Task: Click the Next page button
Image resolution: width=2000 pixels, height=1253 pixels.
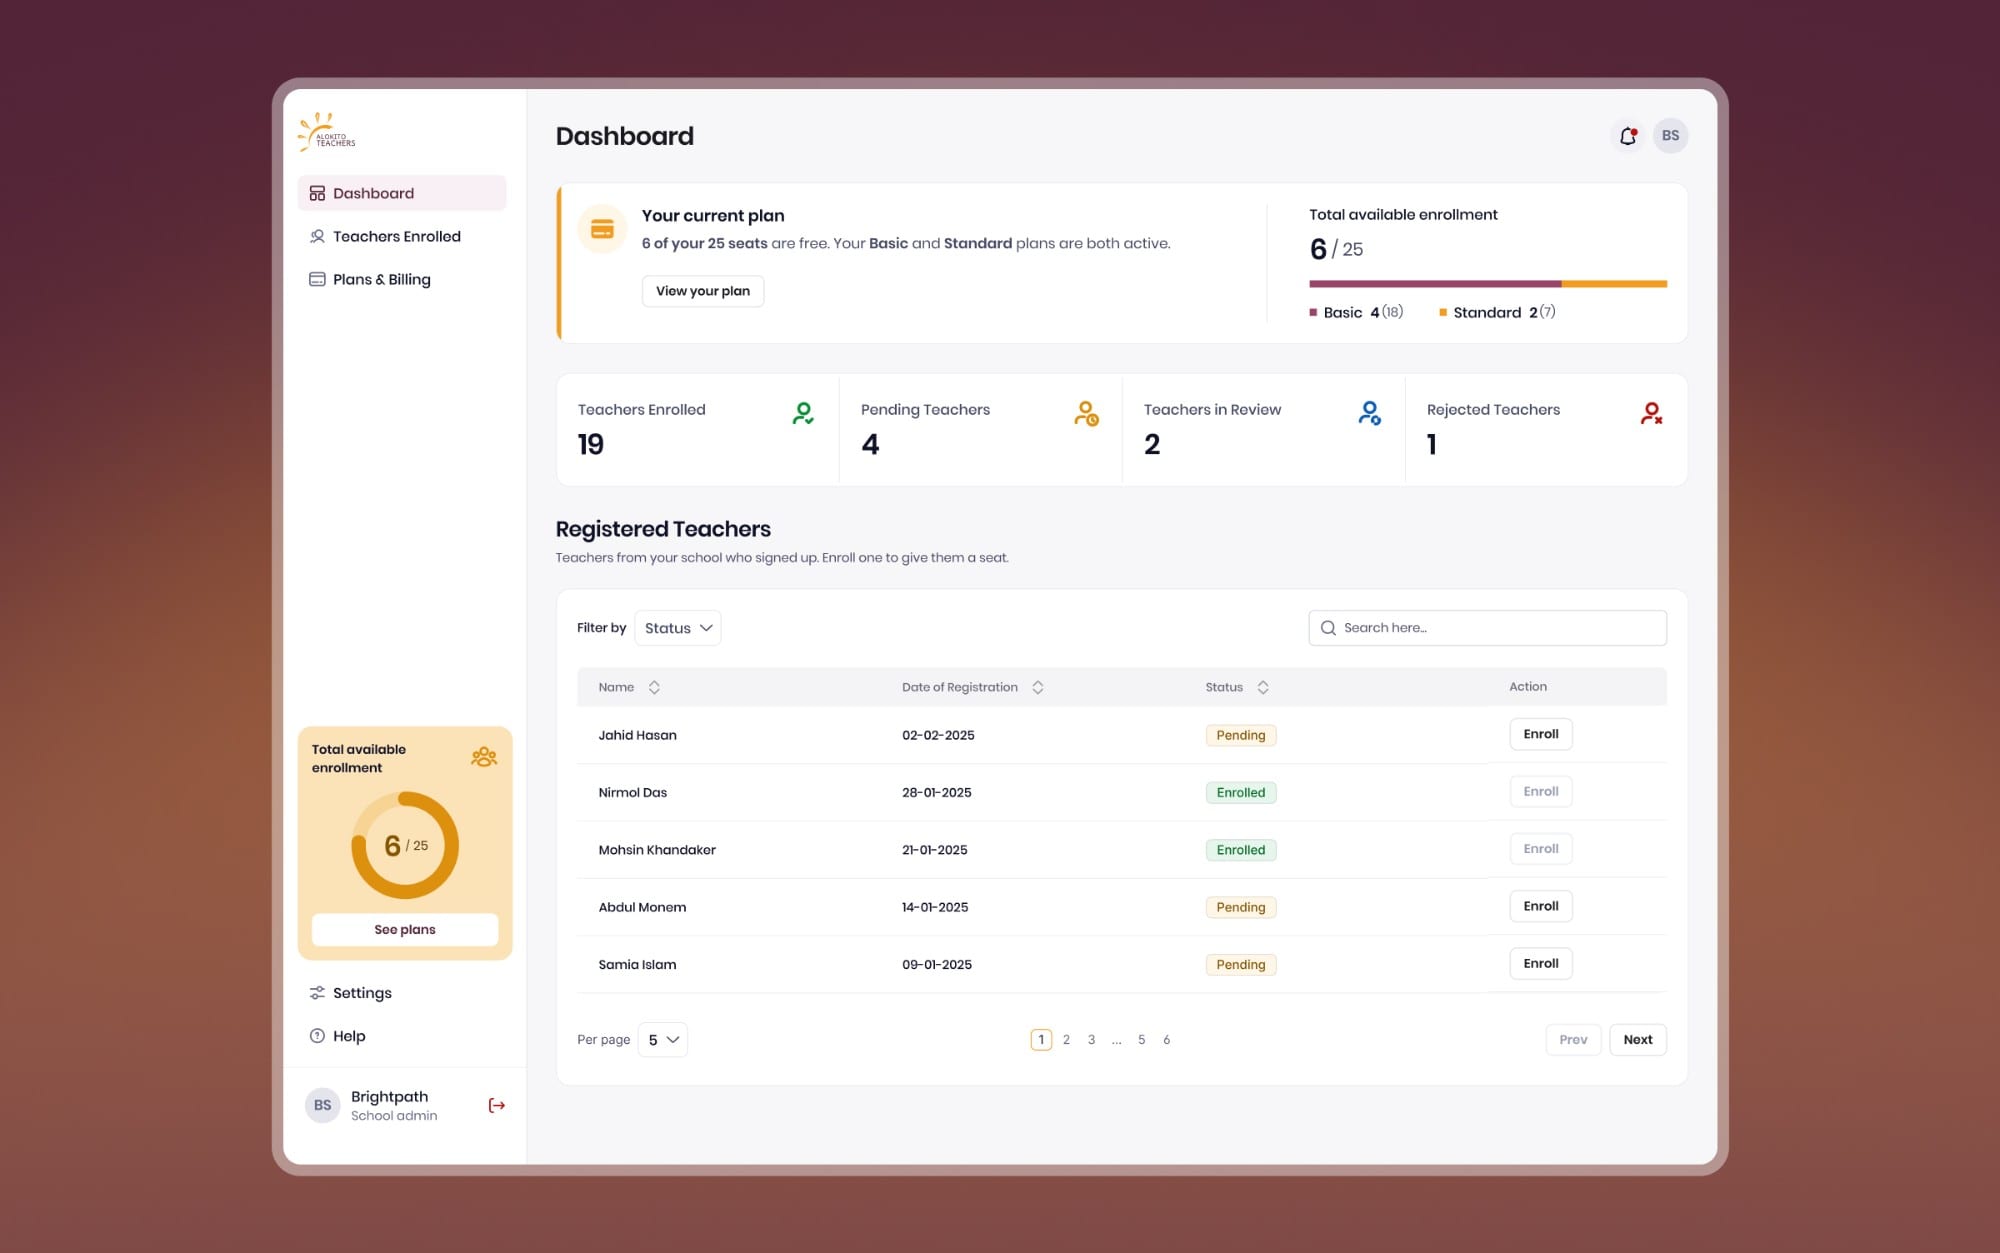Action: [1638, 1040]
